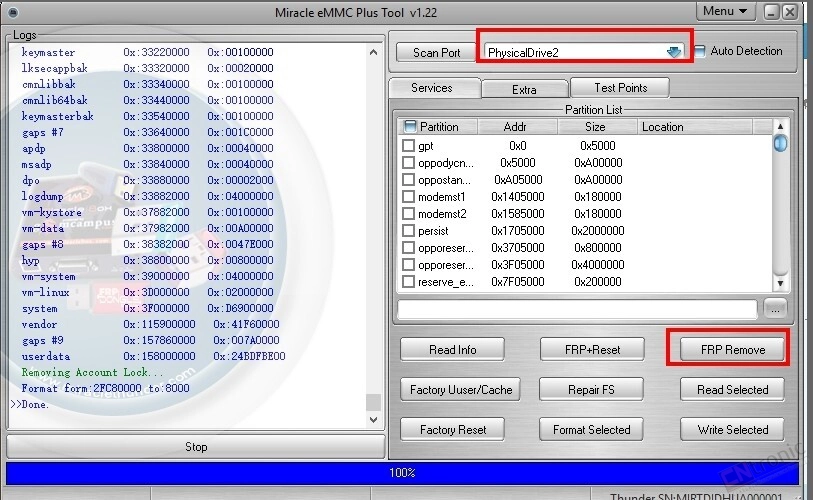Screen dimensions: 813x500
Task: Open the Menu dropdown in title bar
Action: coord(726,11)
